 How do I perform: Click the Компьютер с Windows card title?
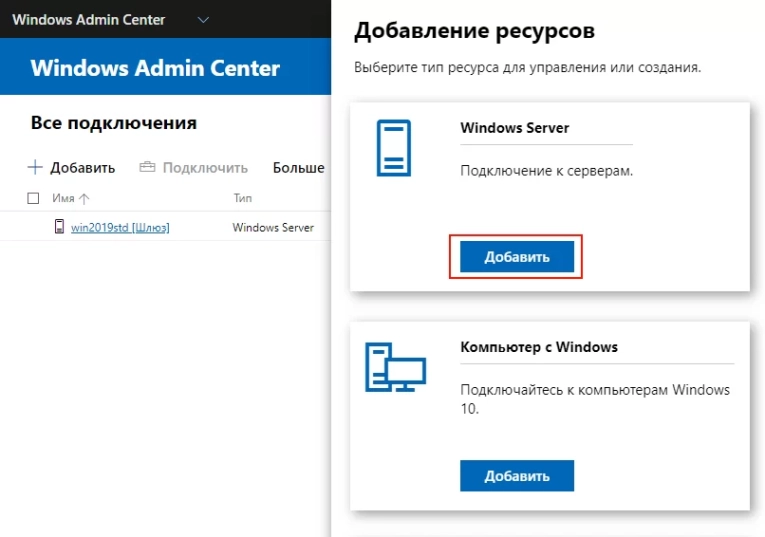pos(539,347)
